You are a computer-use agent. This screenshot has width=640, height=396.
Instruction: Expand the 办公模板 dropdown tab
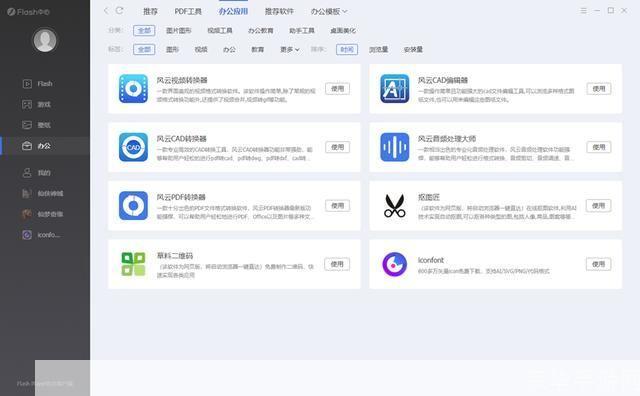[x=329, y=11]
